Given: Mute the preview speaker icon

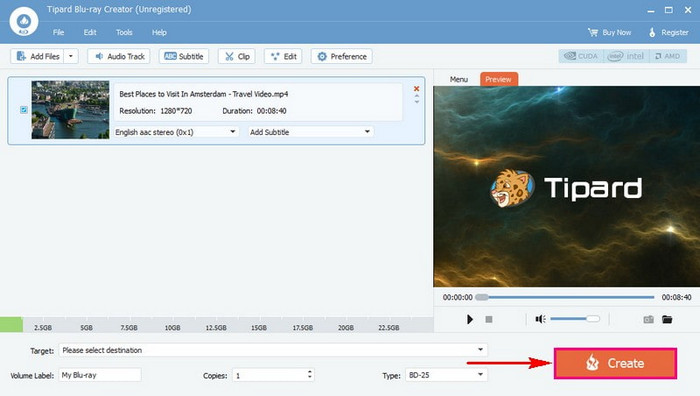Looking at the screenshot, I should pyautogui.click(x=541, y=319).
